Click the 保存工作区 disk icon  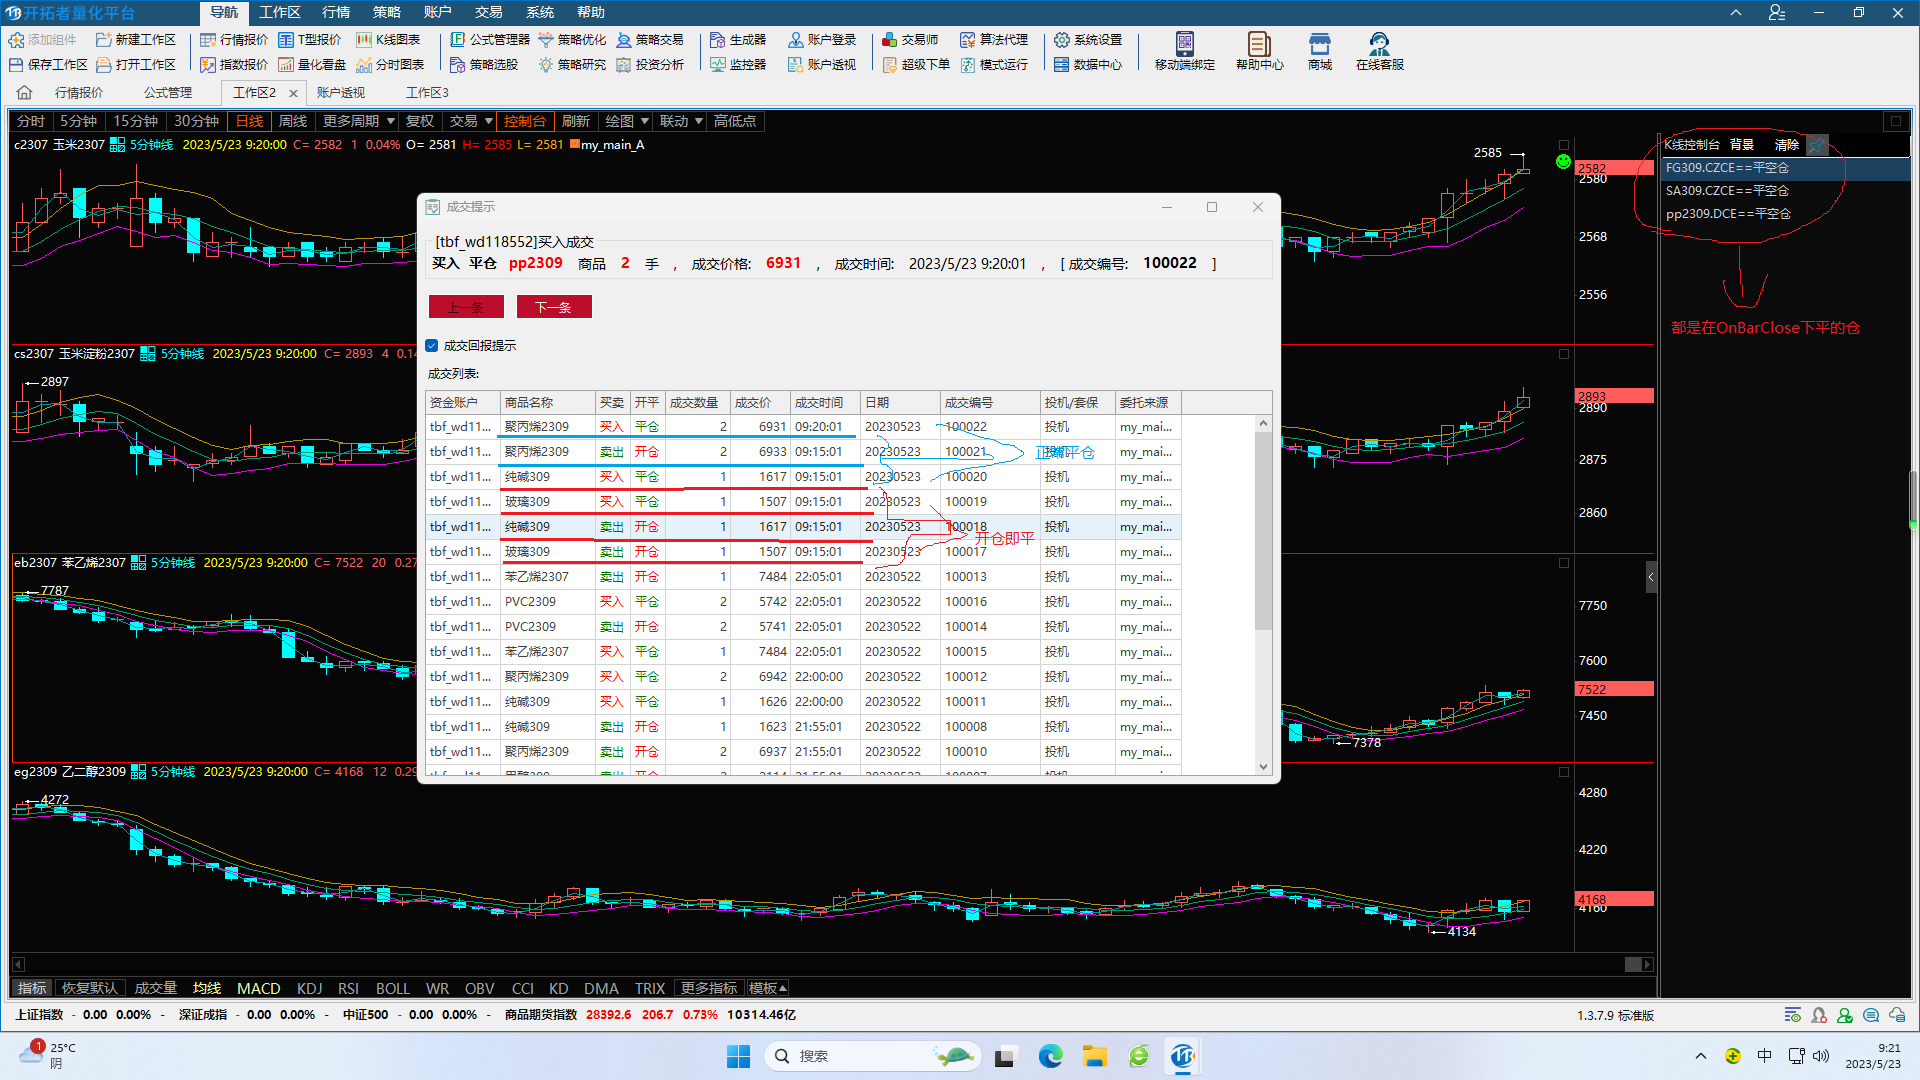(x=16, y=65)
